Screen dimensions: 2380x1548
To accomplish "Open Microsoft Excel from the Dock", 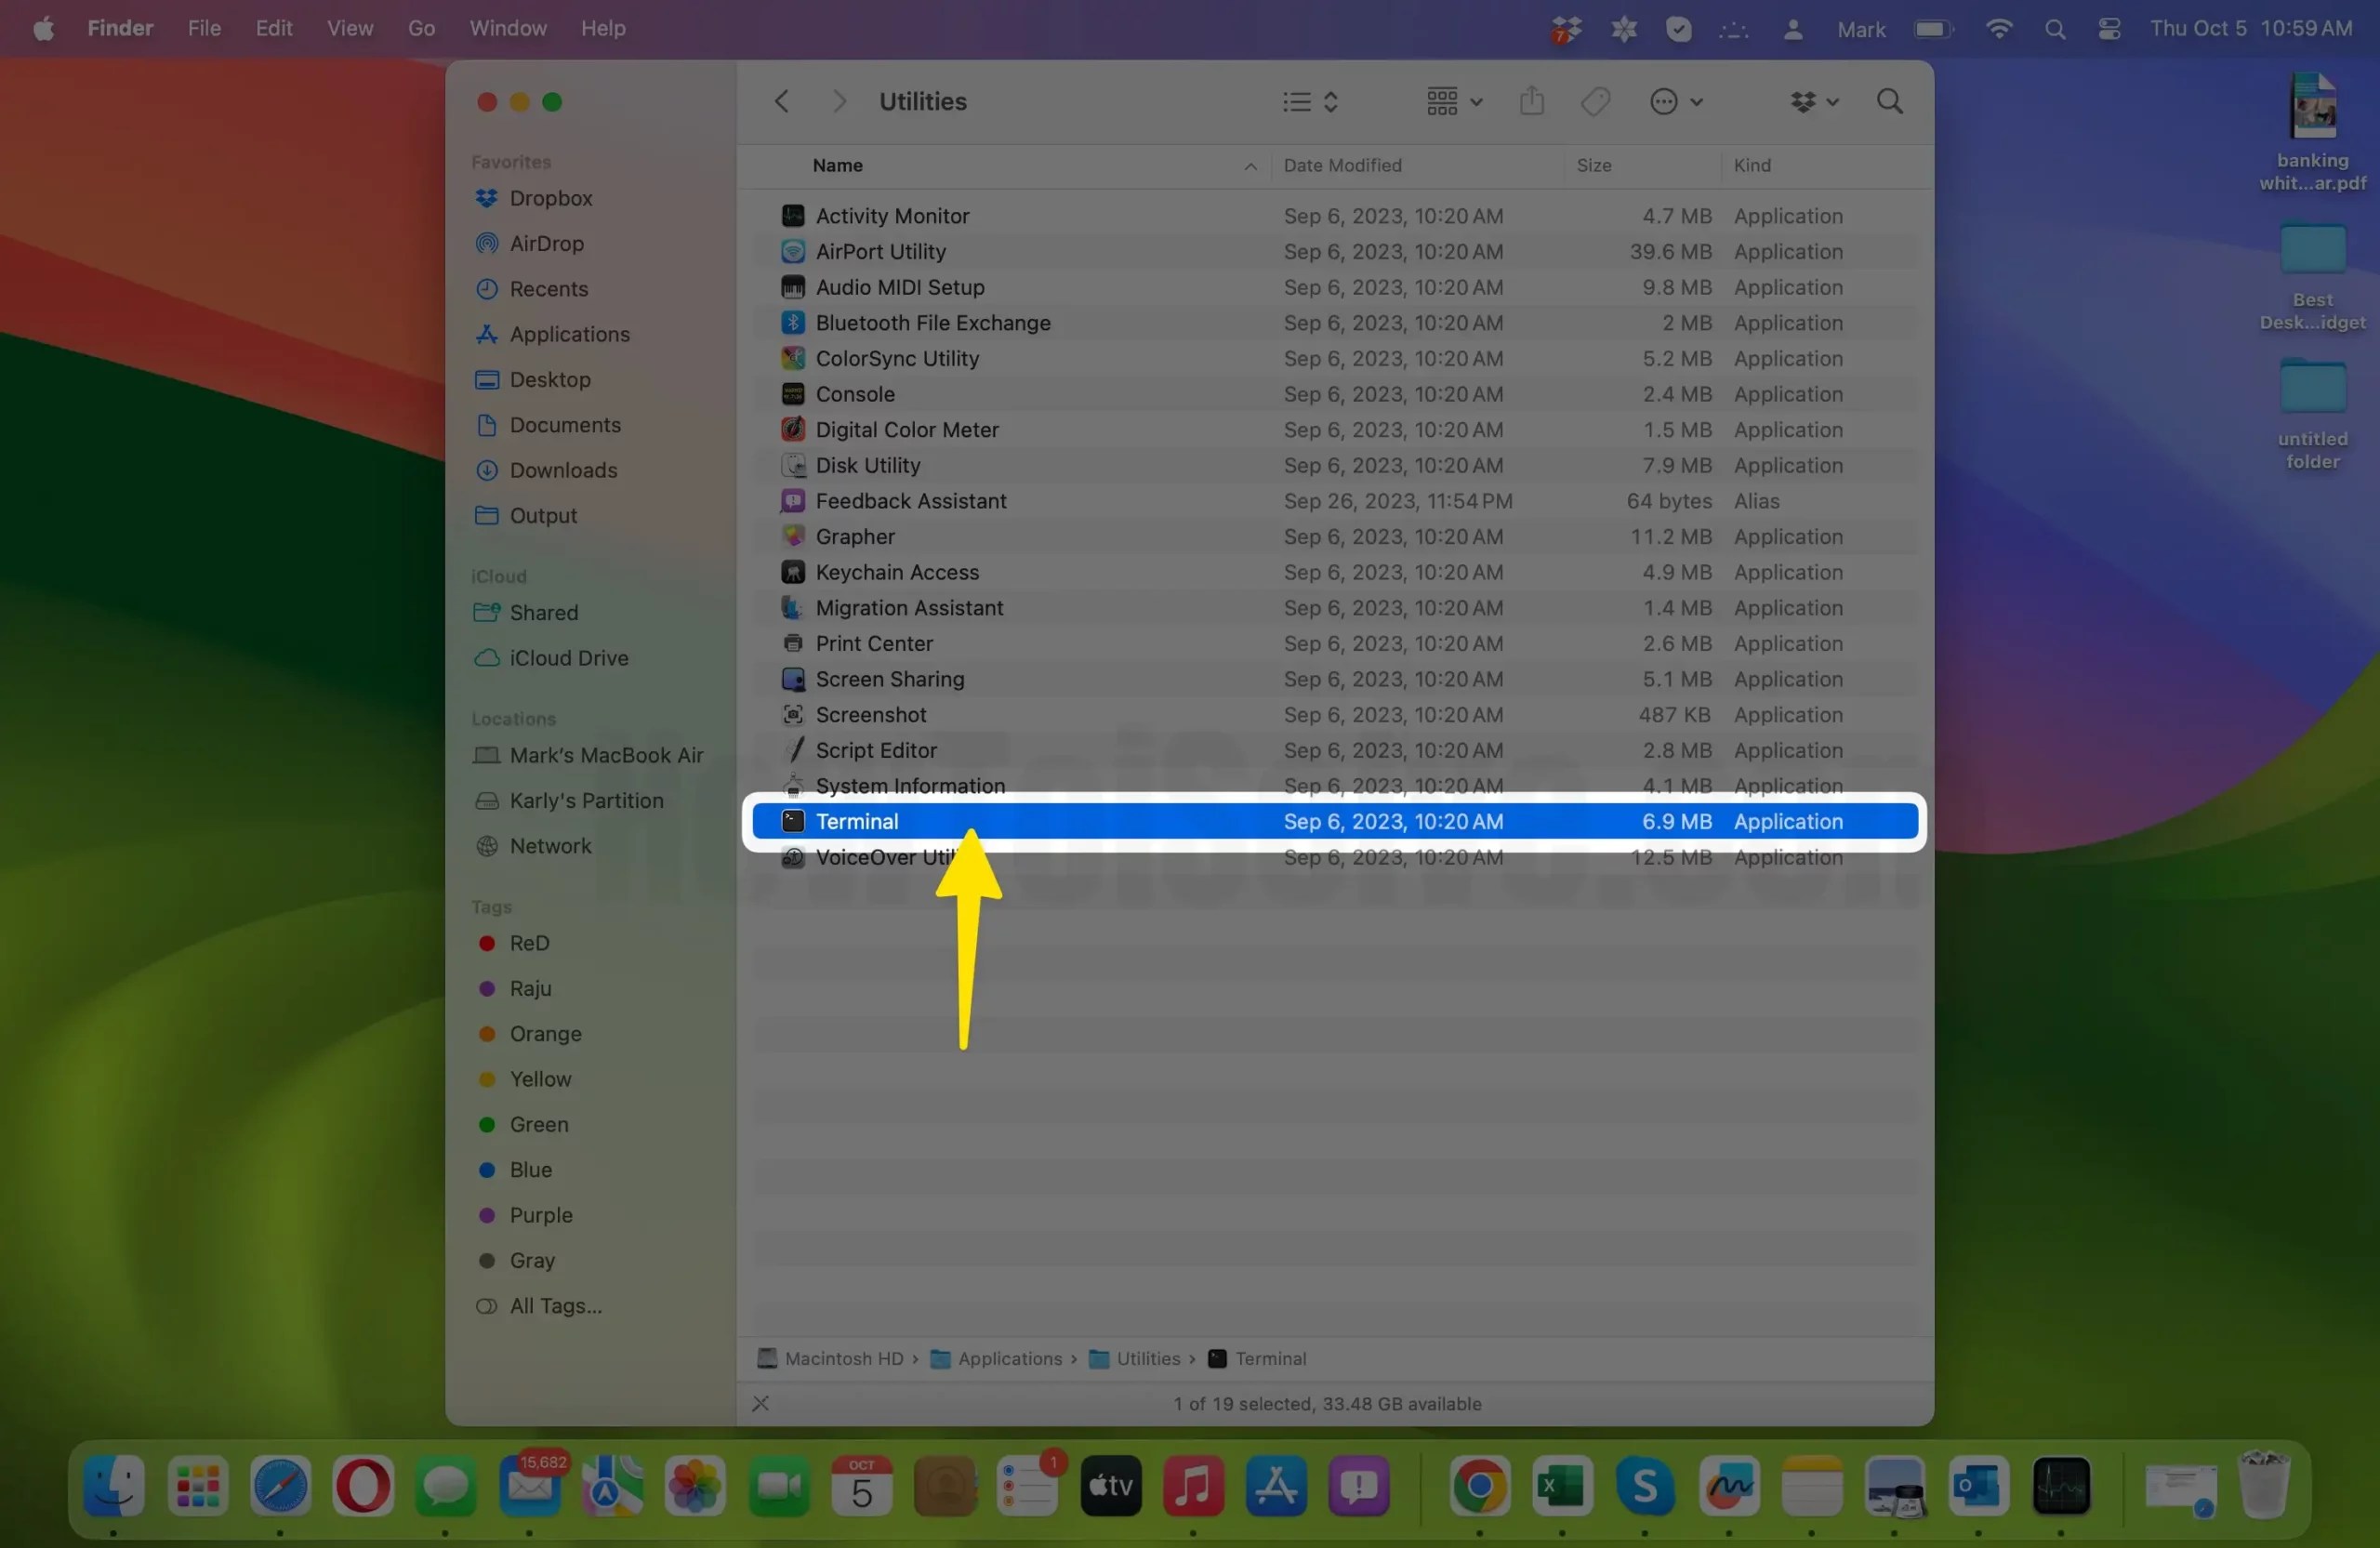I will click(x=1562, y=1487).
